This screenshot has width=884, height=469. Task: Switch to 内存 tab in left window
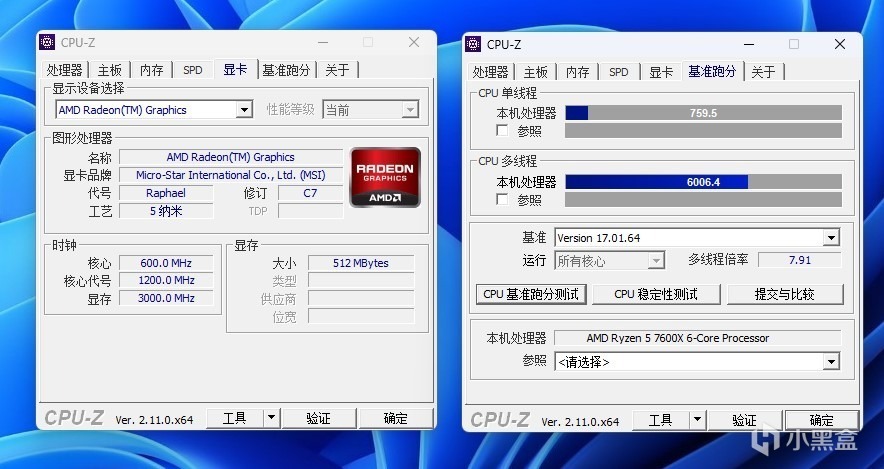[151, 70]
